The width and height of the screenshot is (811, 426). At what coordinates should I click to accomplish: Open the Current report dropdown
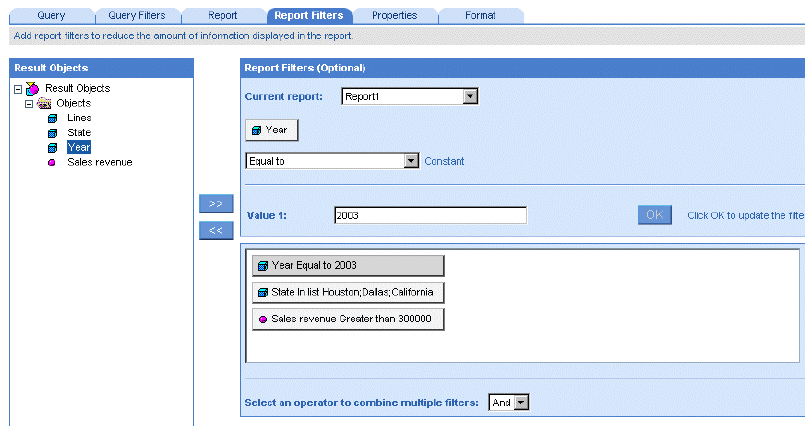point(471,97)
